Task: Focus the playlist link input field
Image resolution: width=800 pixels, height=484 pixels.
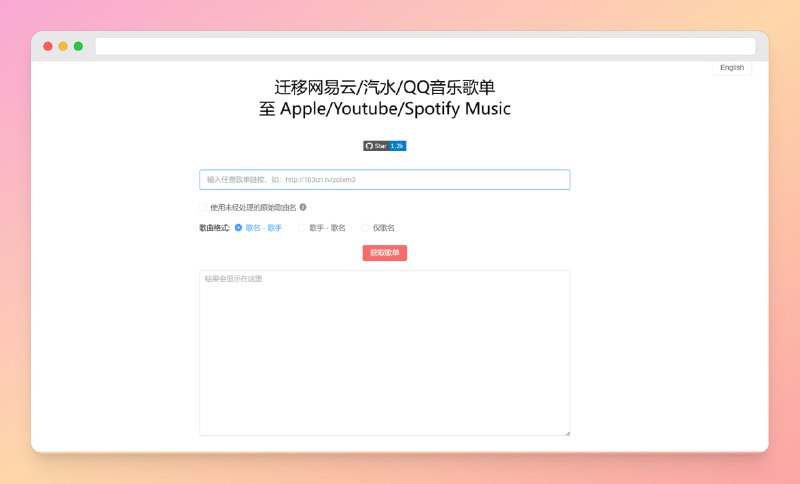Action: [385, 180]
